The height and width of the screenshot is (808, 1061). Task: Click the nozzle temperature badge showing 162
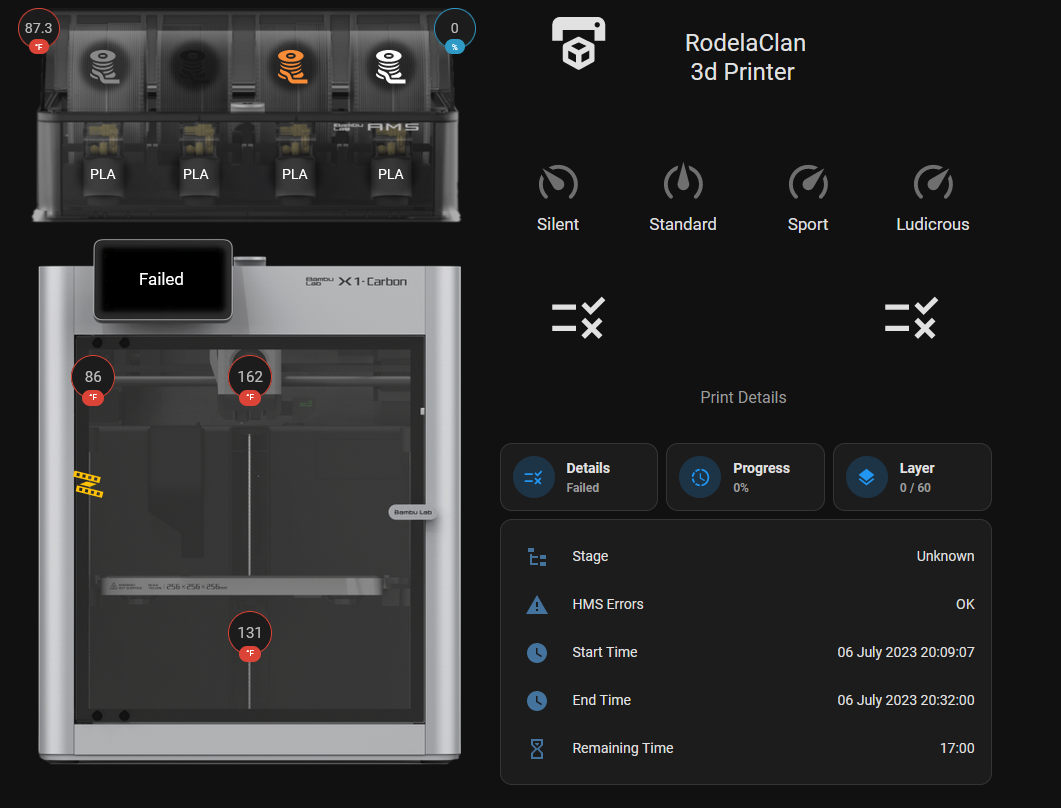[249, 377]
